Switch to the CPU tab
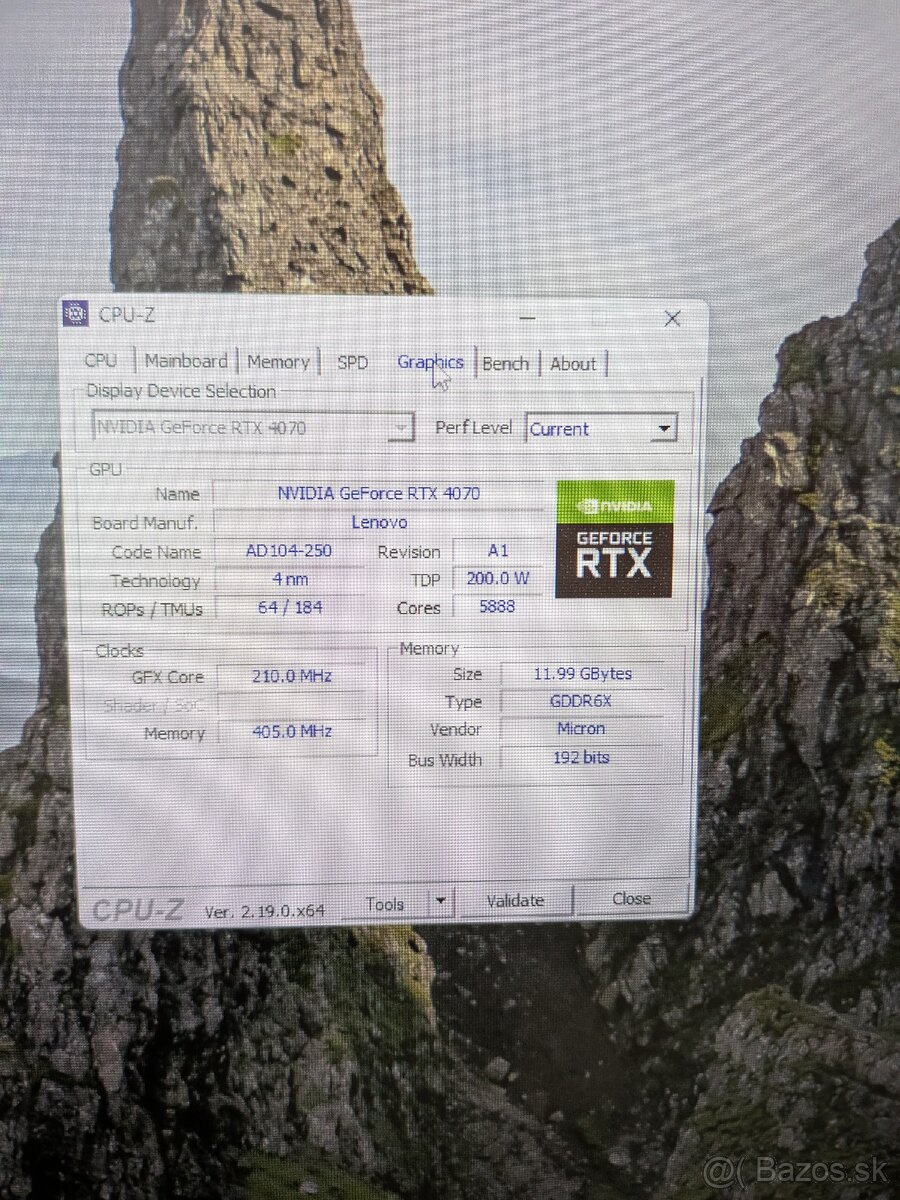 [101, 361]
